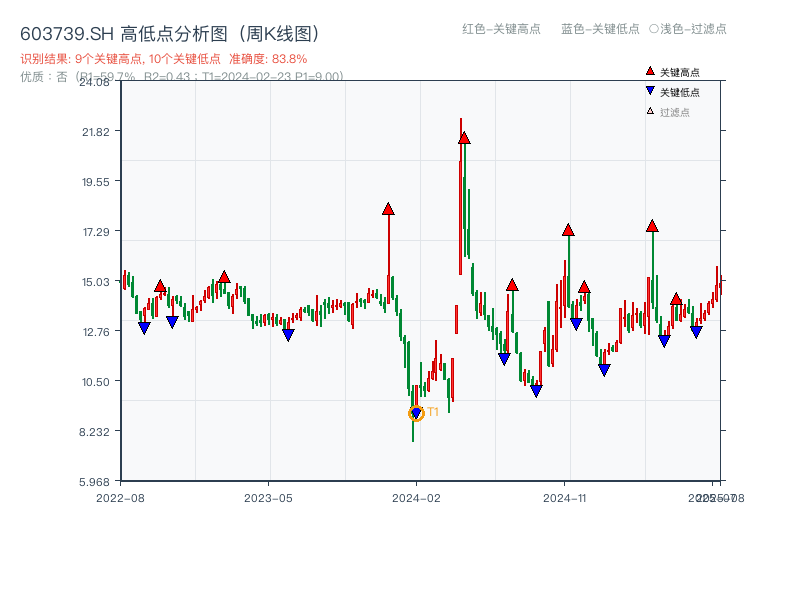This screenshot has height=600, width=800.
Task: Click the 19.55 y-axis label
Action: point(96,182)
